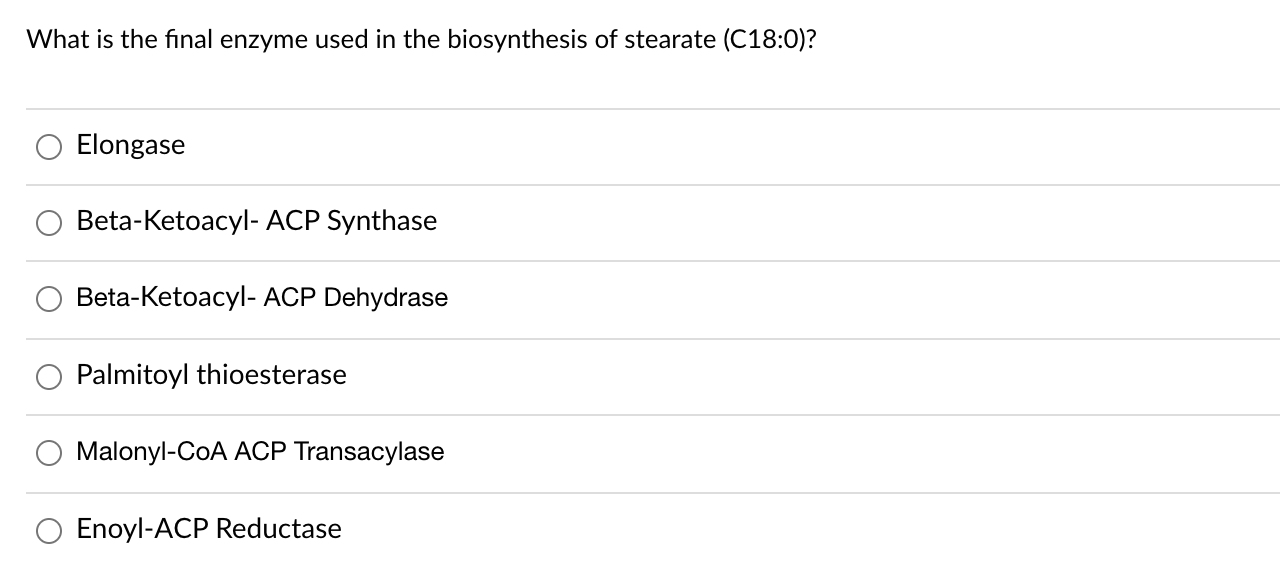The width and height of the screenshot is (1280, 572).
Task: Choose the Enoyl-ACP Reductase radio button
Action: [x=50, y=530]
